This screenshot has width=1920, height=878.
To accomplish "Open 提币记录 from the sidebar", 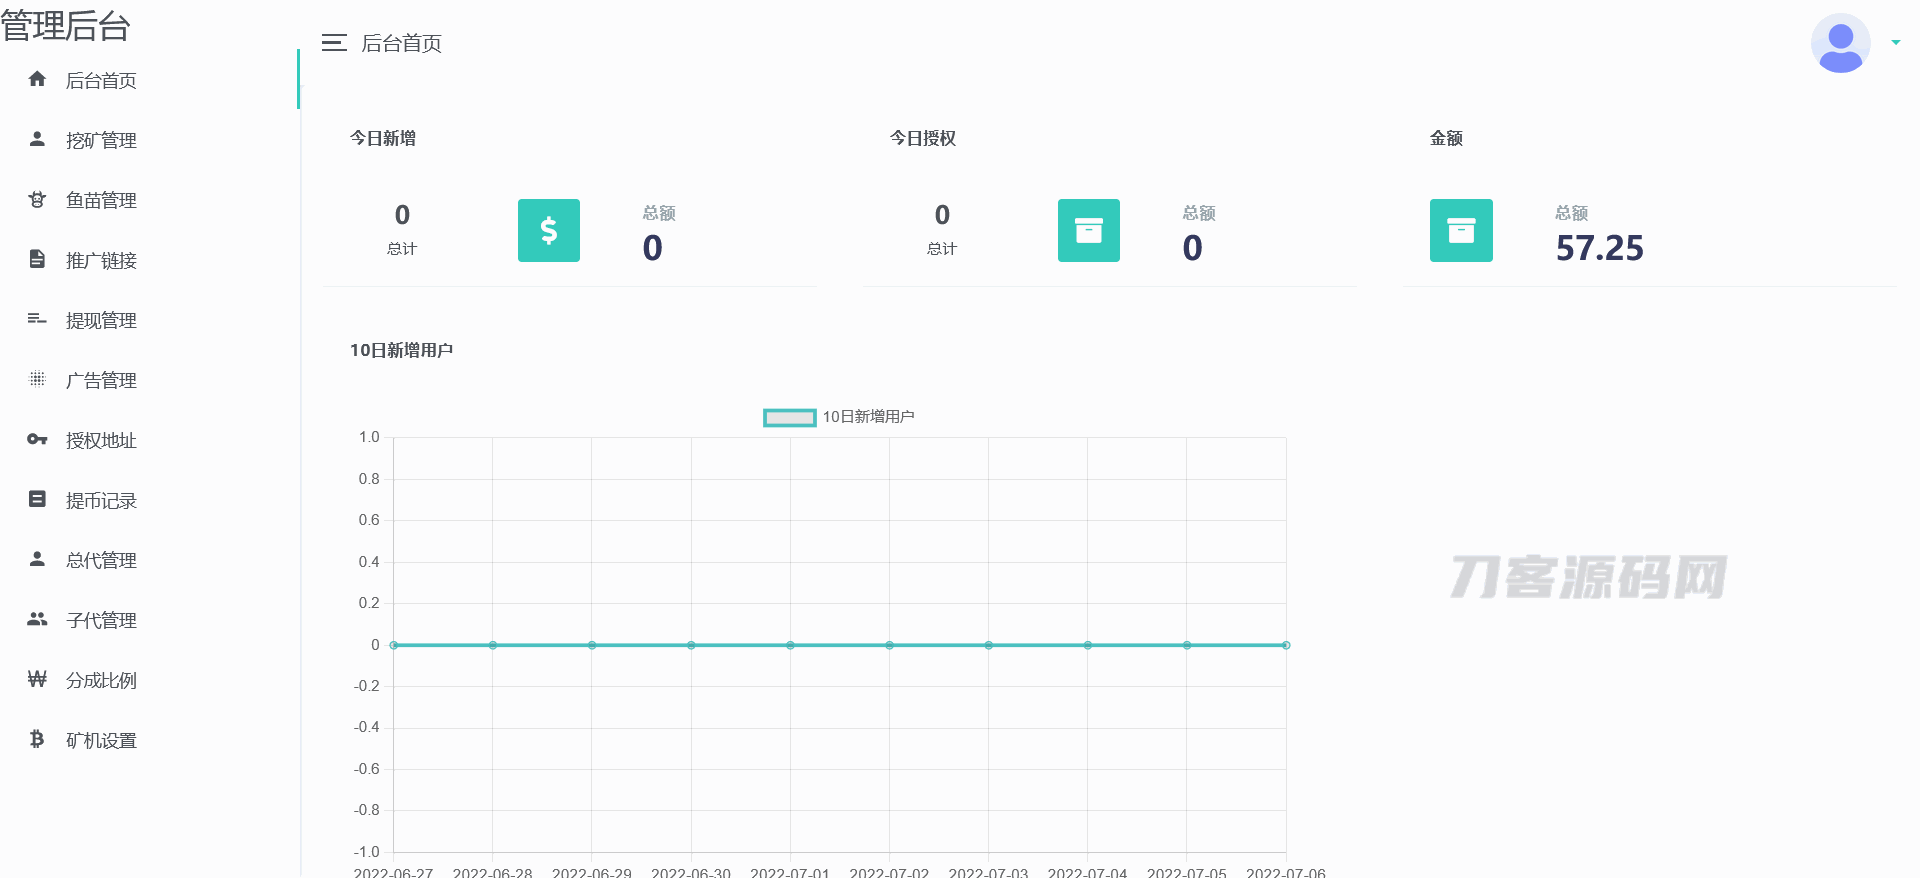I will tap(101, 500).
